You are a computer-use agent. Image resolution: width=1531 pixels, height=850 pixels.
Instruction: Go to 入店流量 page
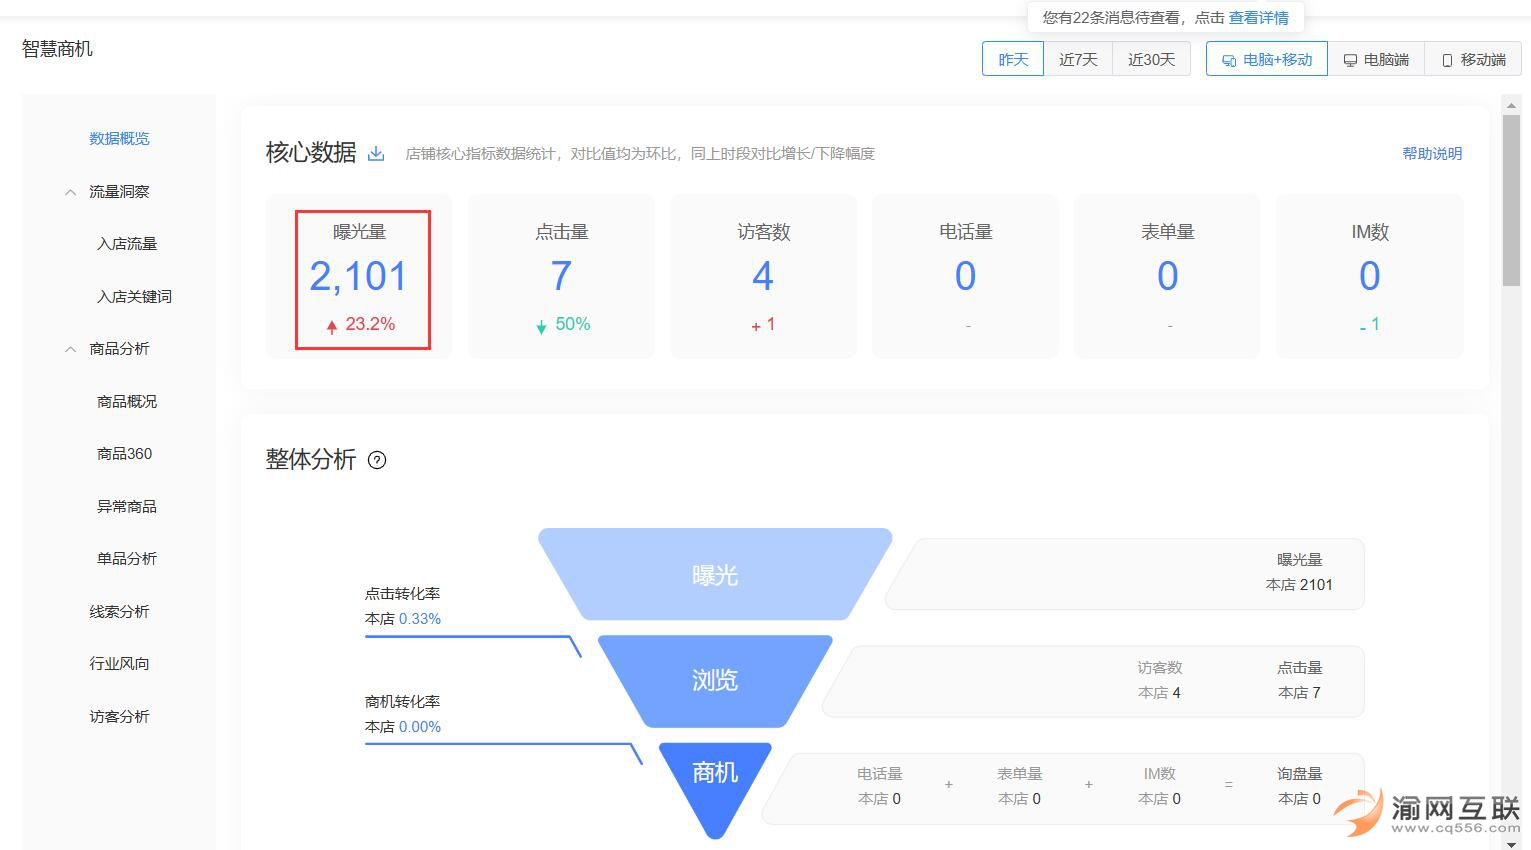[x=127, y=243]
